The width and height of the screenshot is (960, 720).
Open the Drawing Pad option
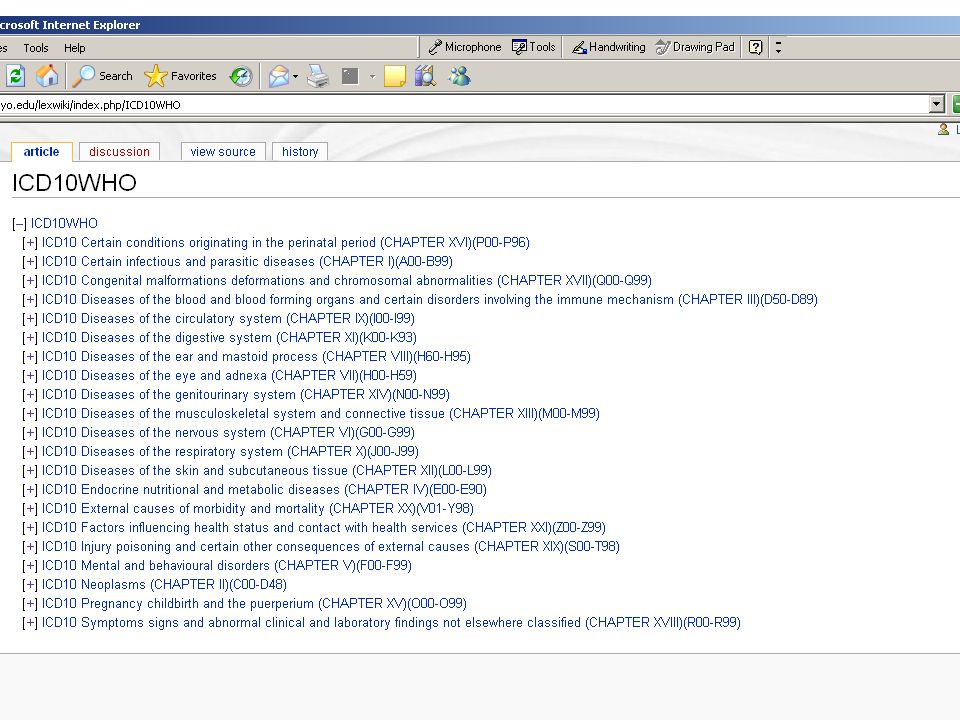click(695, 47)
